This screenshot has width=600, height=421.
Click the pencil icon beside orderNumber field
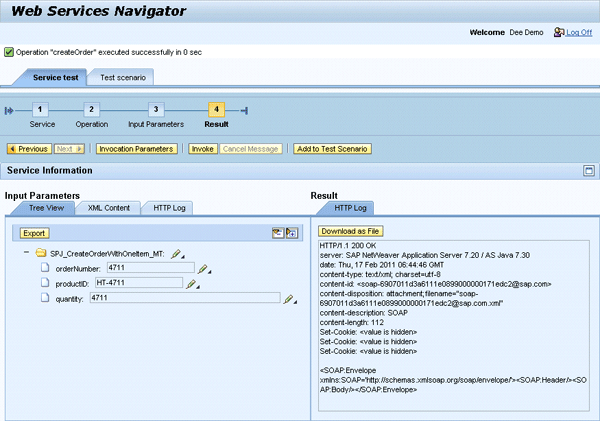[203, 269]
